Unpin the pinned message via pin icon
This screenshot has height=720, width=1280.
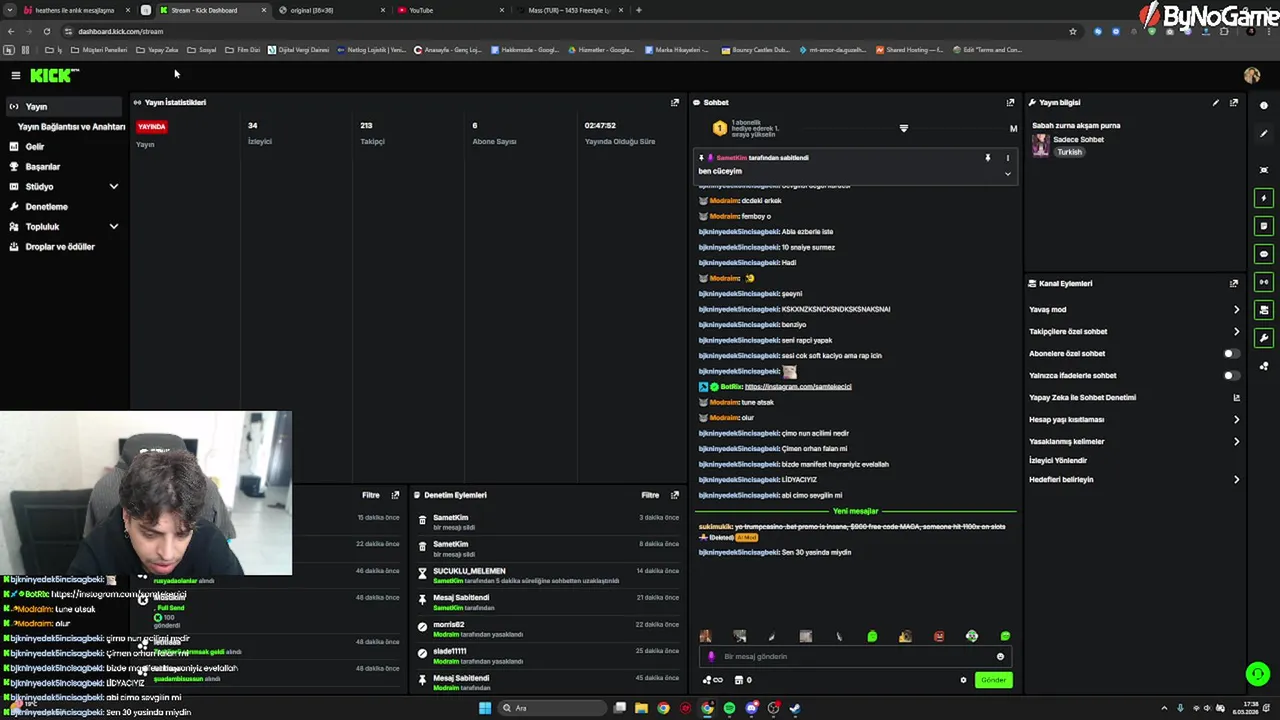pyautogui.click(x=988, y=158)
